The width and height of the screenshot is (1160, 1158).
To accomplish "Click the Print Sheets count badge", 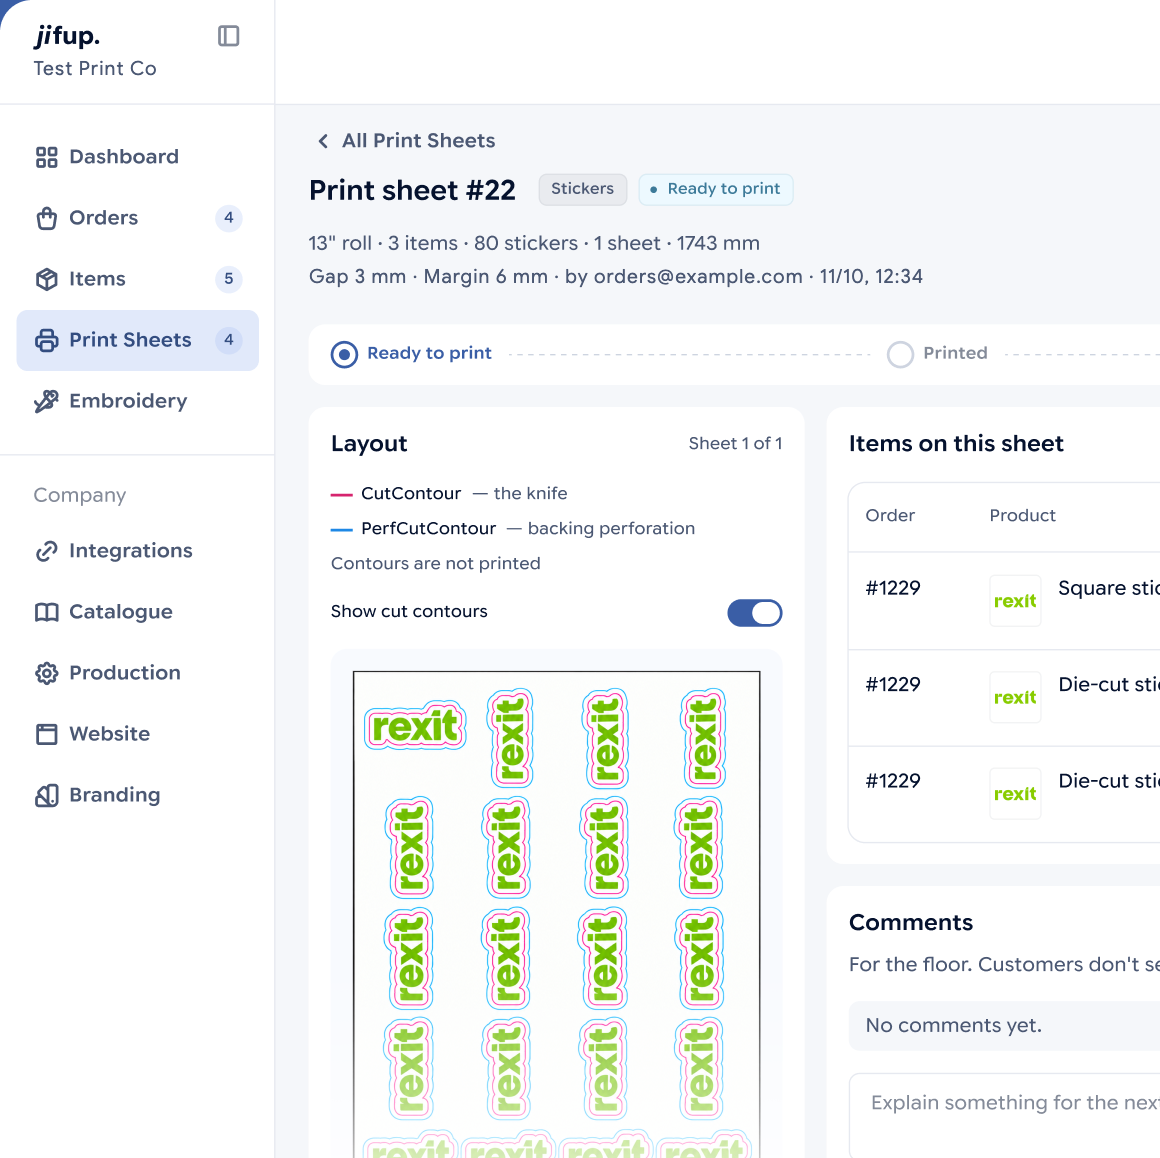I will tap(229, 340).
